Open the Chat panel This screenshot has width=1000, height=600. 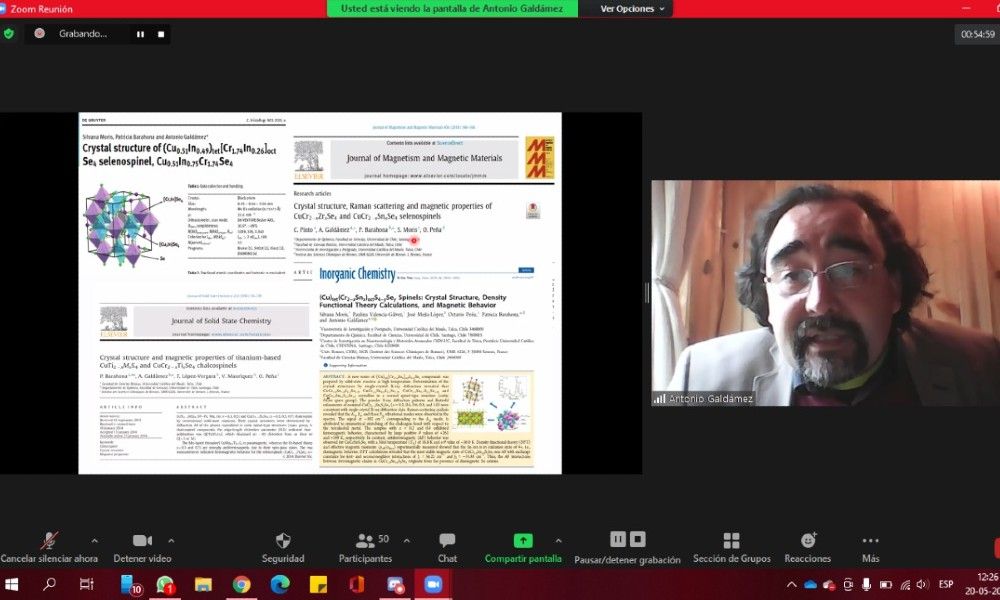(x=447, y=541)
